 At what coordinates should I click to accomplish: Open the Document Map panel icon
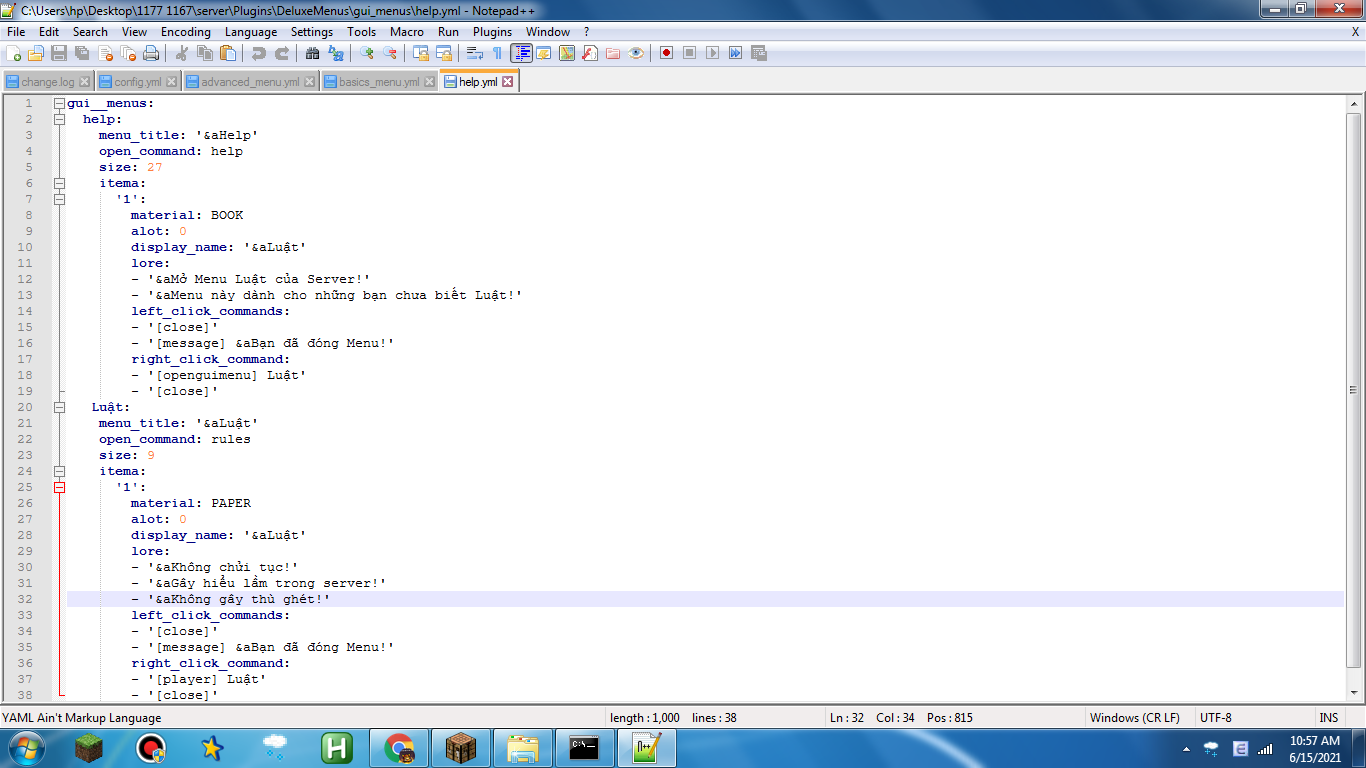(x=567, y=53)
